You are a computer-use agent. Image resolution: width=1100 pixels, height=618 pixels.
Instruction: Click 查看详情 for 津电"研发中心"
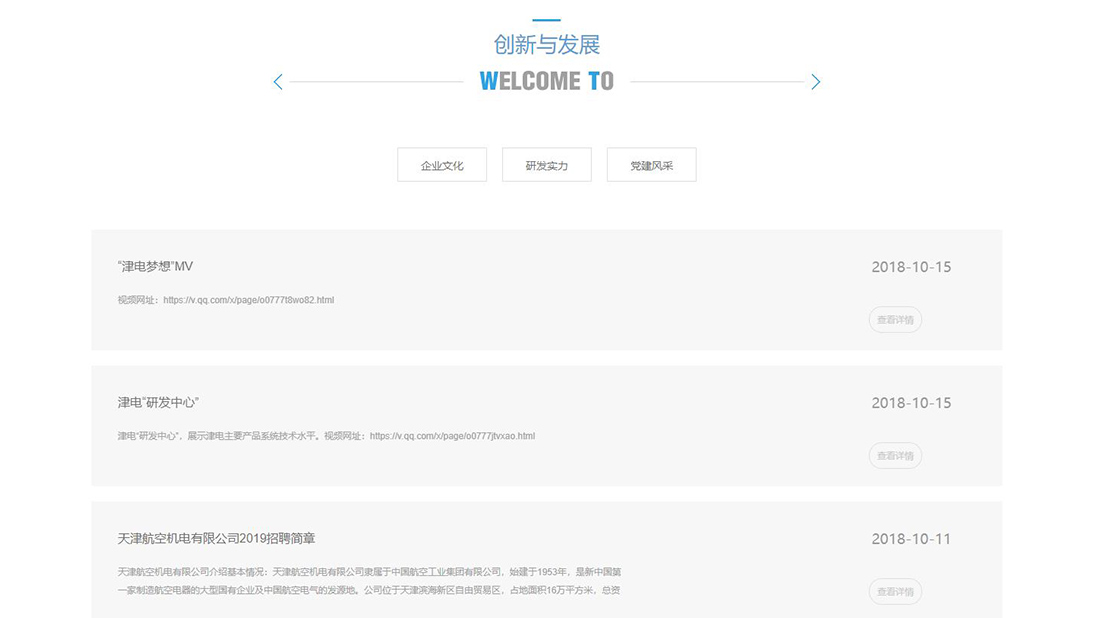click(895, 456)
